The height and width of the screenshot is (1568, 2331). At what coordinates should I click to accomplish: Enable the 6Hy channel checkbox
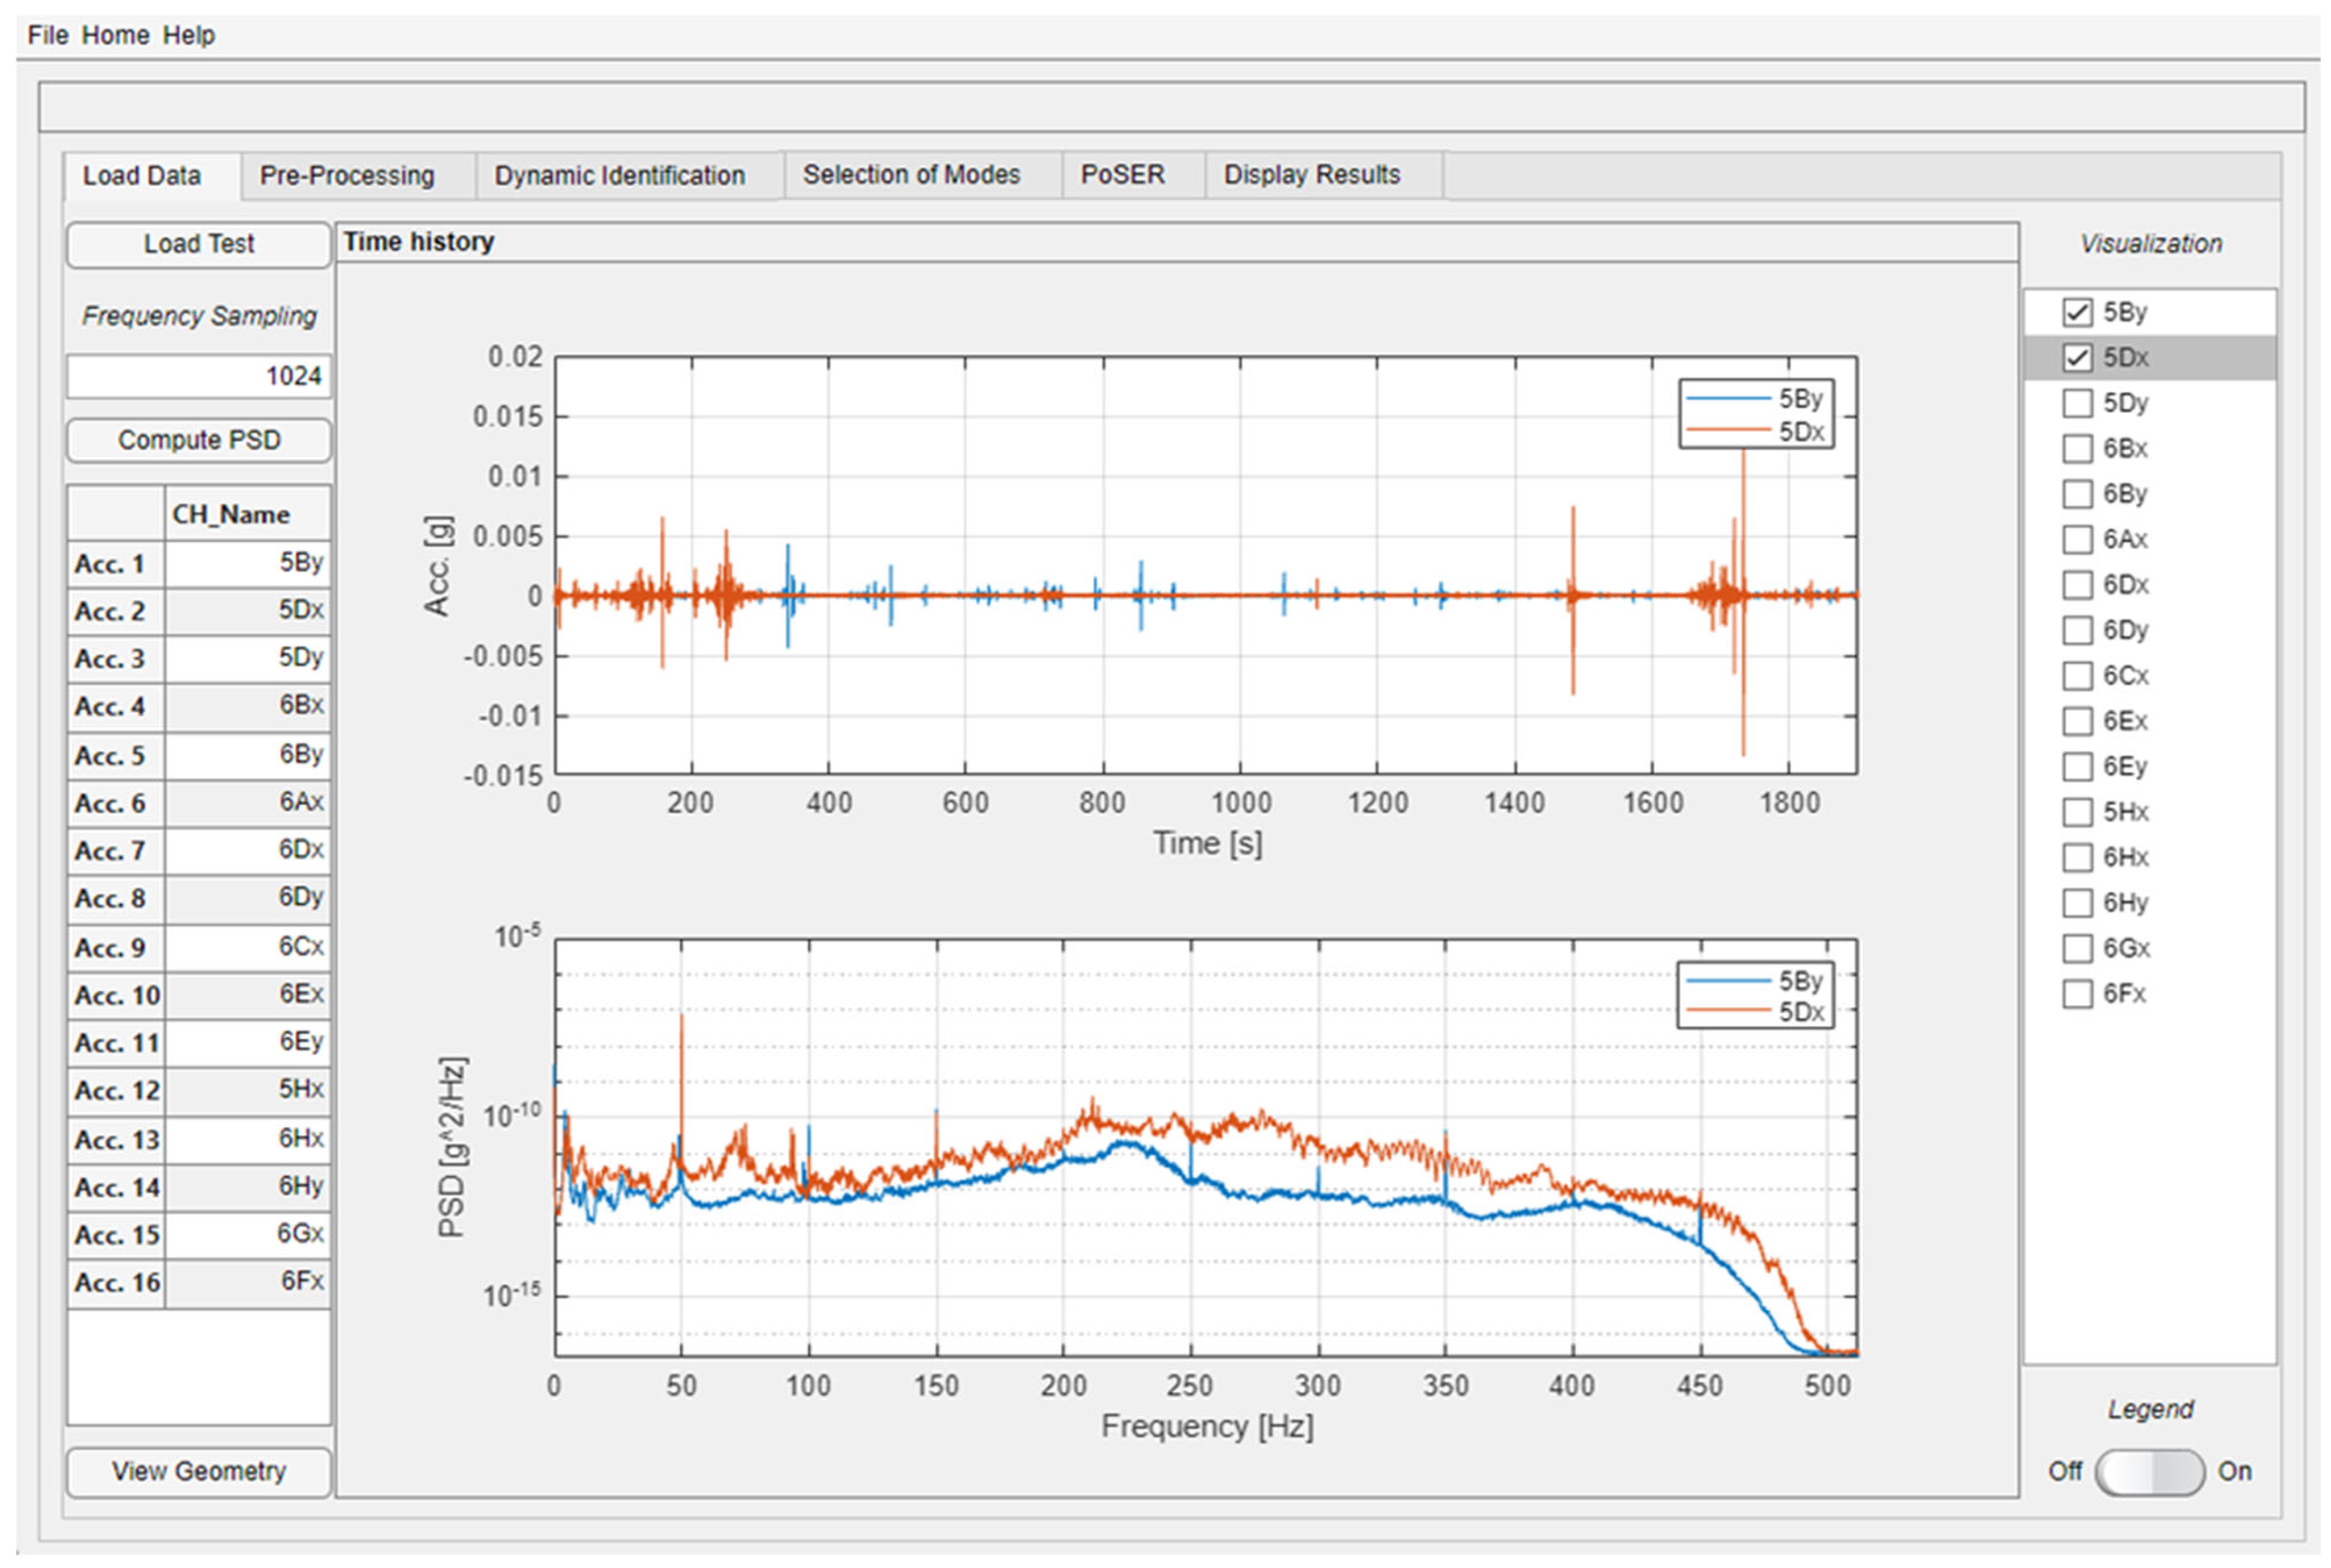pyautogui.click(x=2076, y=903)
